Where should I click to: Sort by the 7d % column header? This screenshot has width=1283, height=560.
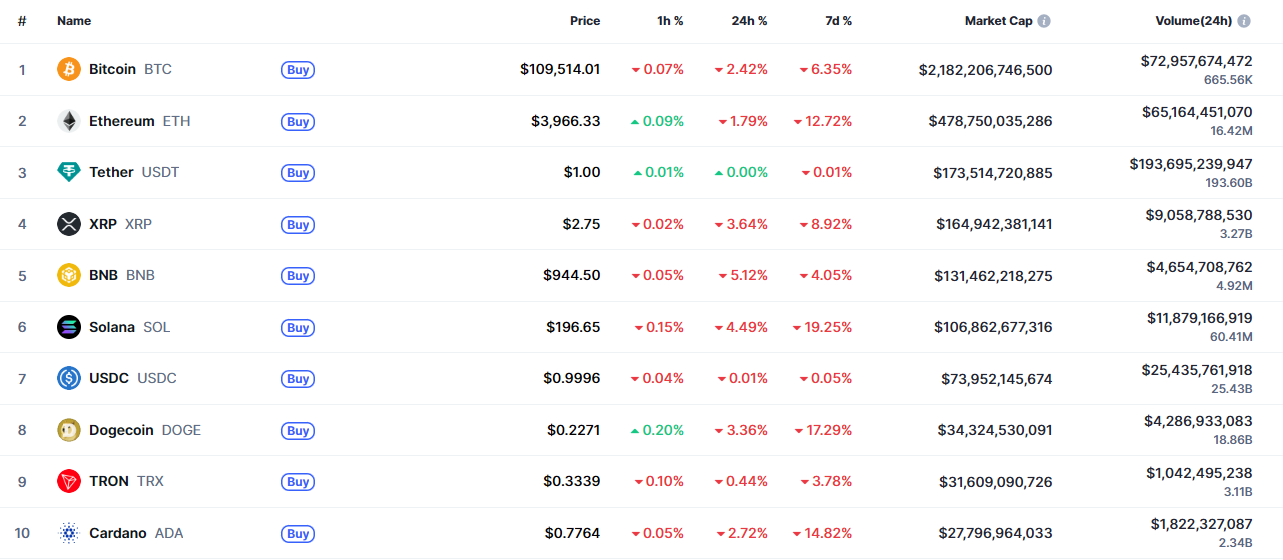click(x=839, y=21)
